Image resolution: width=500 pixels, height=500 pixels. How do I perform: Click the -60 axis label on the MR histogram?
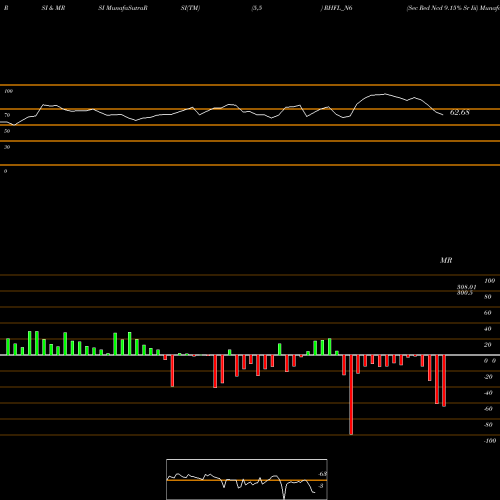pyautogui.click(x=488, y=409)
